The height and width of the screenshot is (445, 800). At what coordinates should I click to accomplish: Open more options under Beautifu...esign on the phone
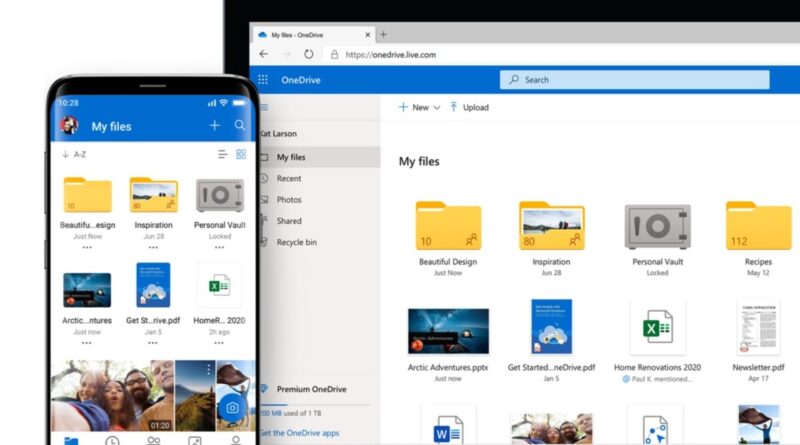point(87,248)
